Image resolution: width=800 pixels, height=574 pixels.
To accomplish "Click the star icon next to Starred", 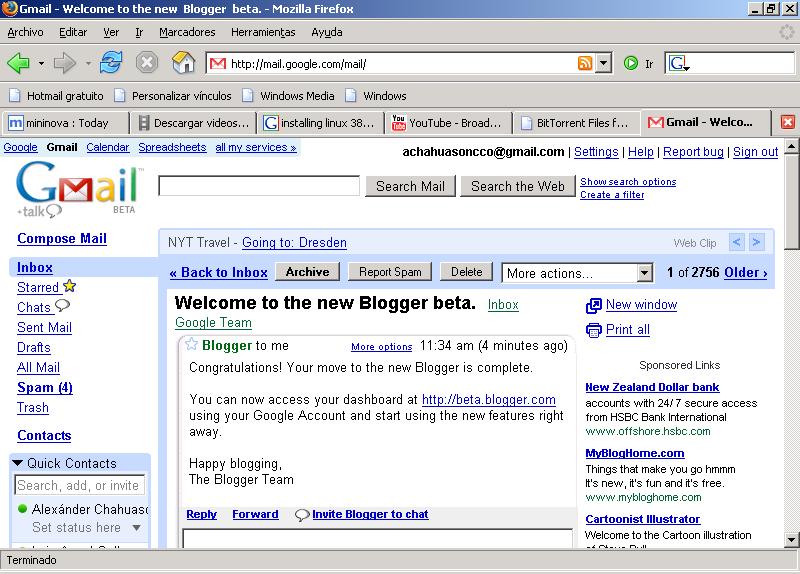I will [x=70, y=286].
